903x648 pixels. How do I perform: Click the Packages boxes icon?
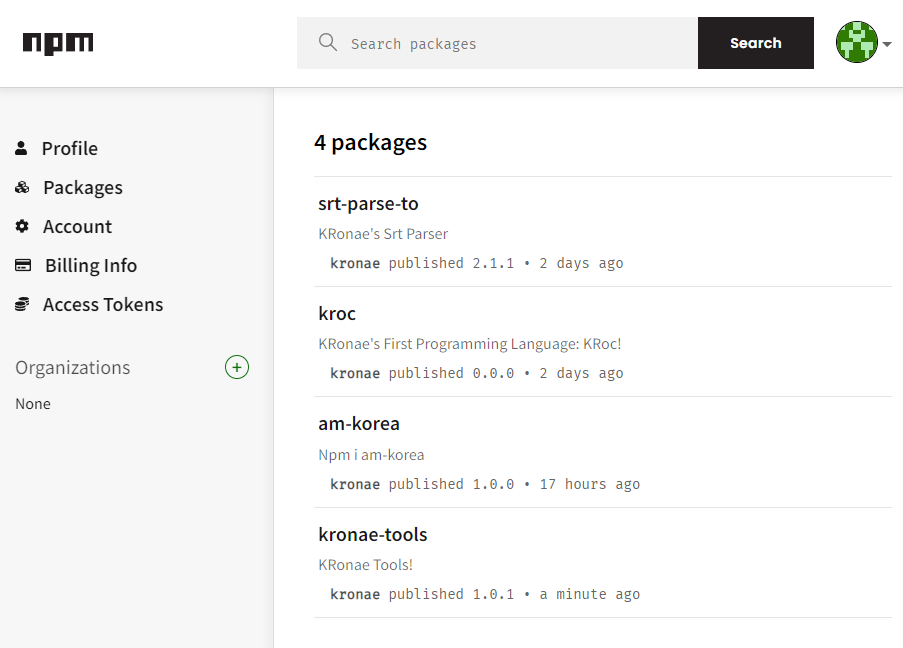(22, 187)
